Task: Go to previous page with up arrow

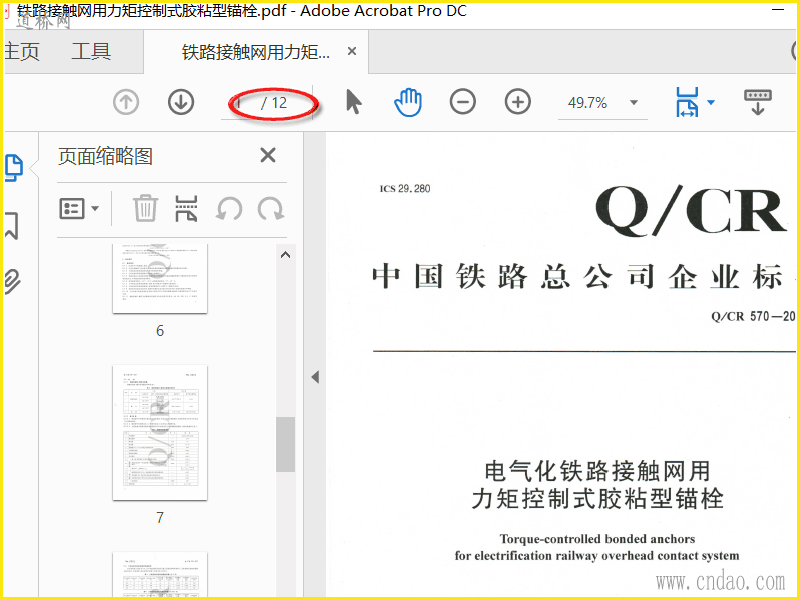Action: [126, 102]
